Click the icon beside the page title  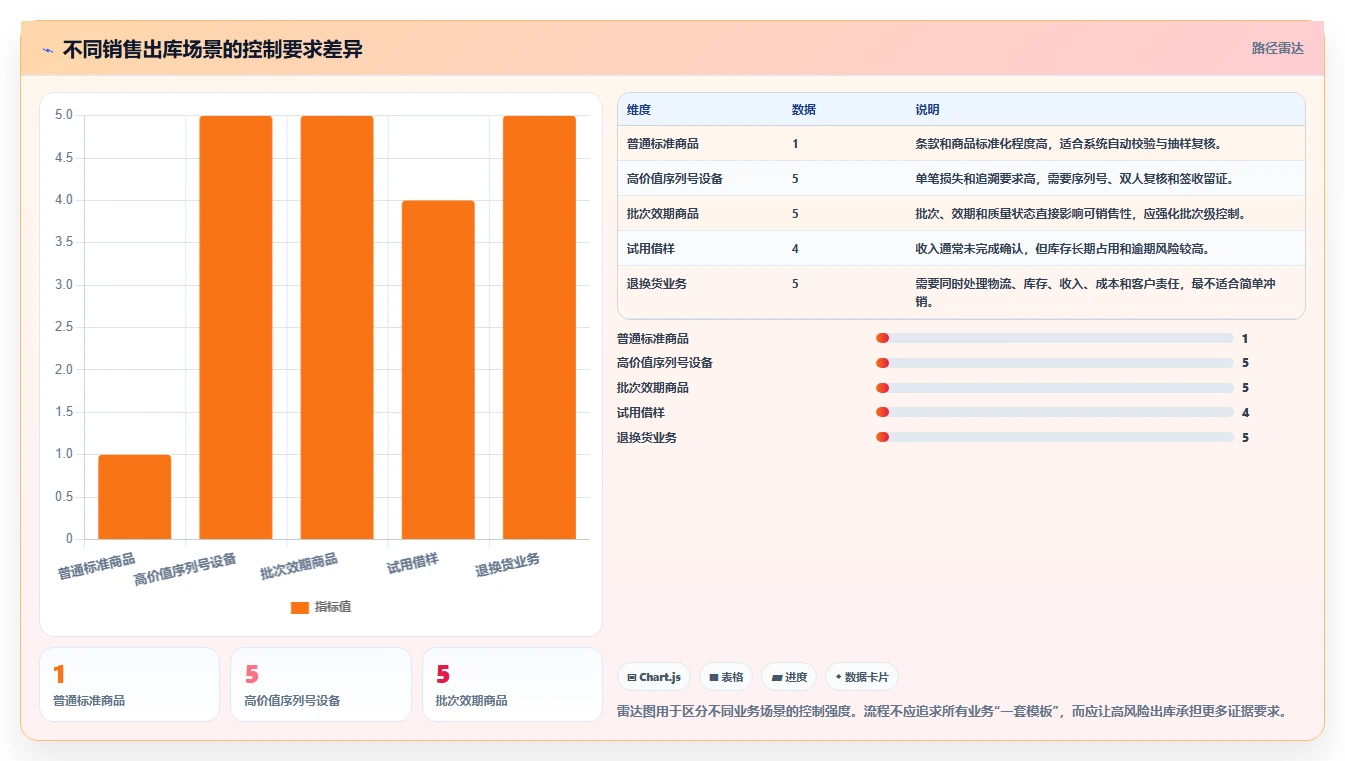click(x=48, y=50)
